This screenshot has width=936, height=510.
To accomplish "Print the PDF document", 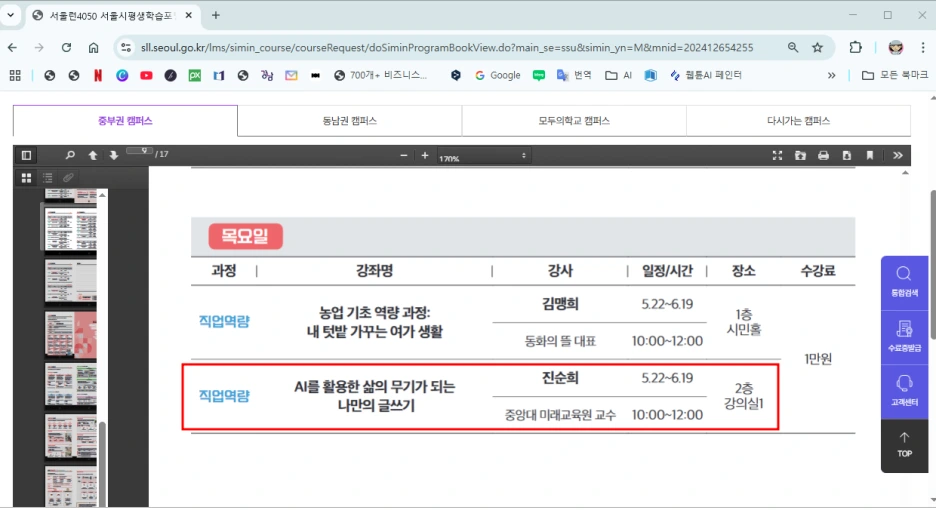I will 823,155.
